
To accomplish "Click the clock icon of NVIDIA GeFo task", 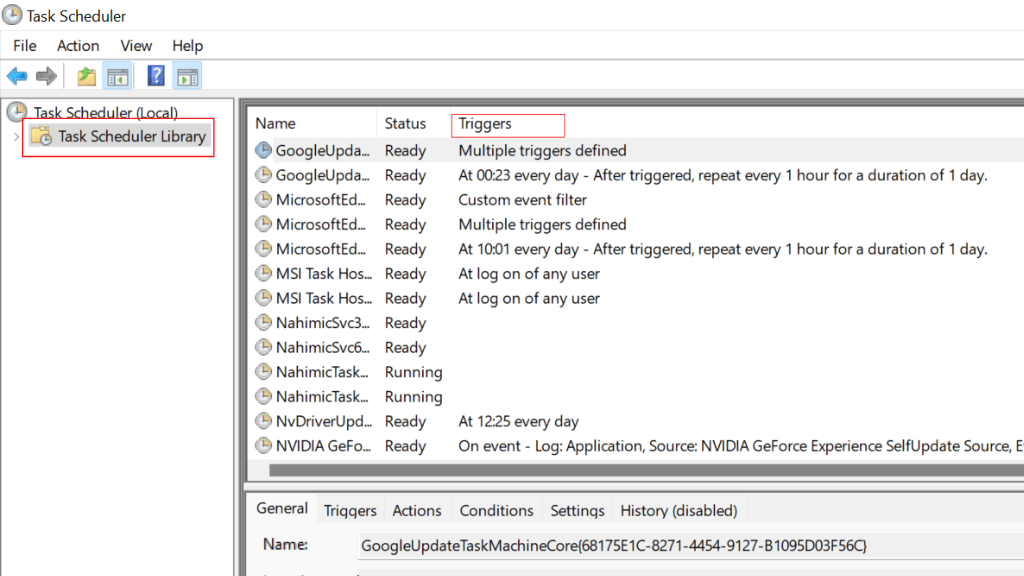I will [x=264, y=446].
